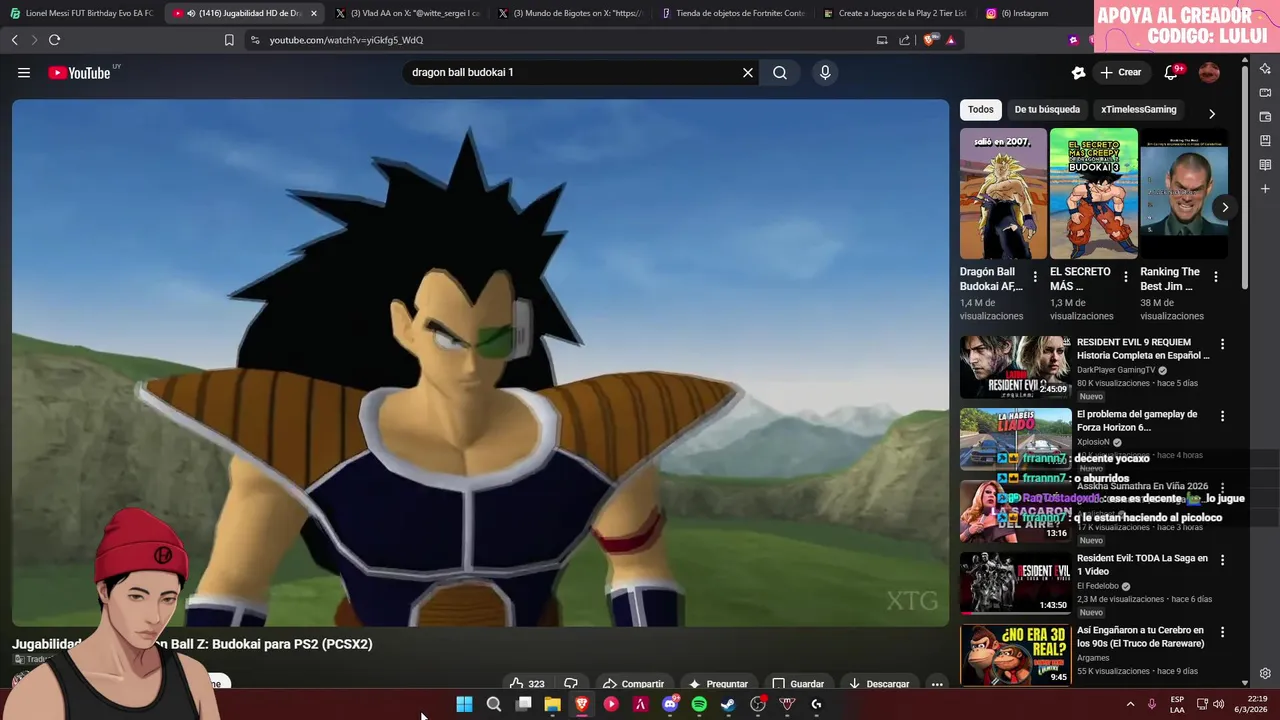This screenshot has height=720, width=1280.
Task: Open the bookmarks panel in the Brave sidebar
Action: coord(1265,141)
